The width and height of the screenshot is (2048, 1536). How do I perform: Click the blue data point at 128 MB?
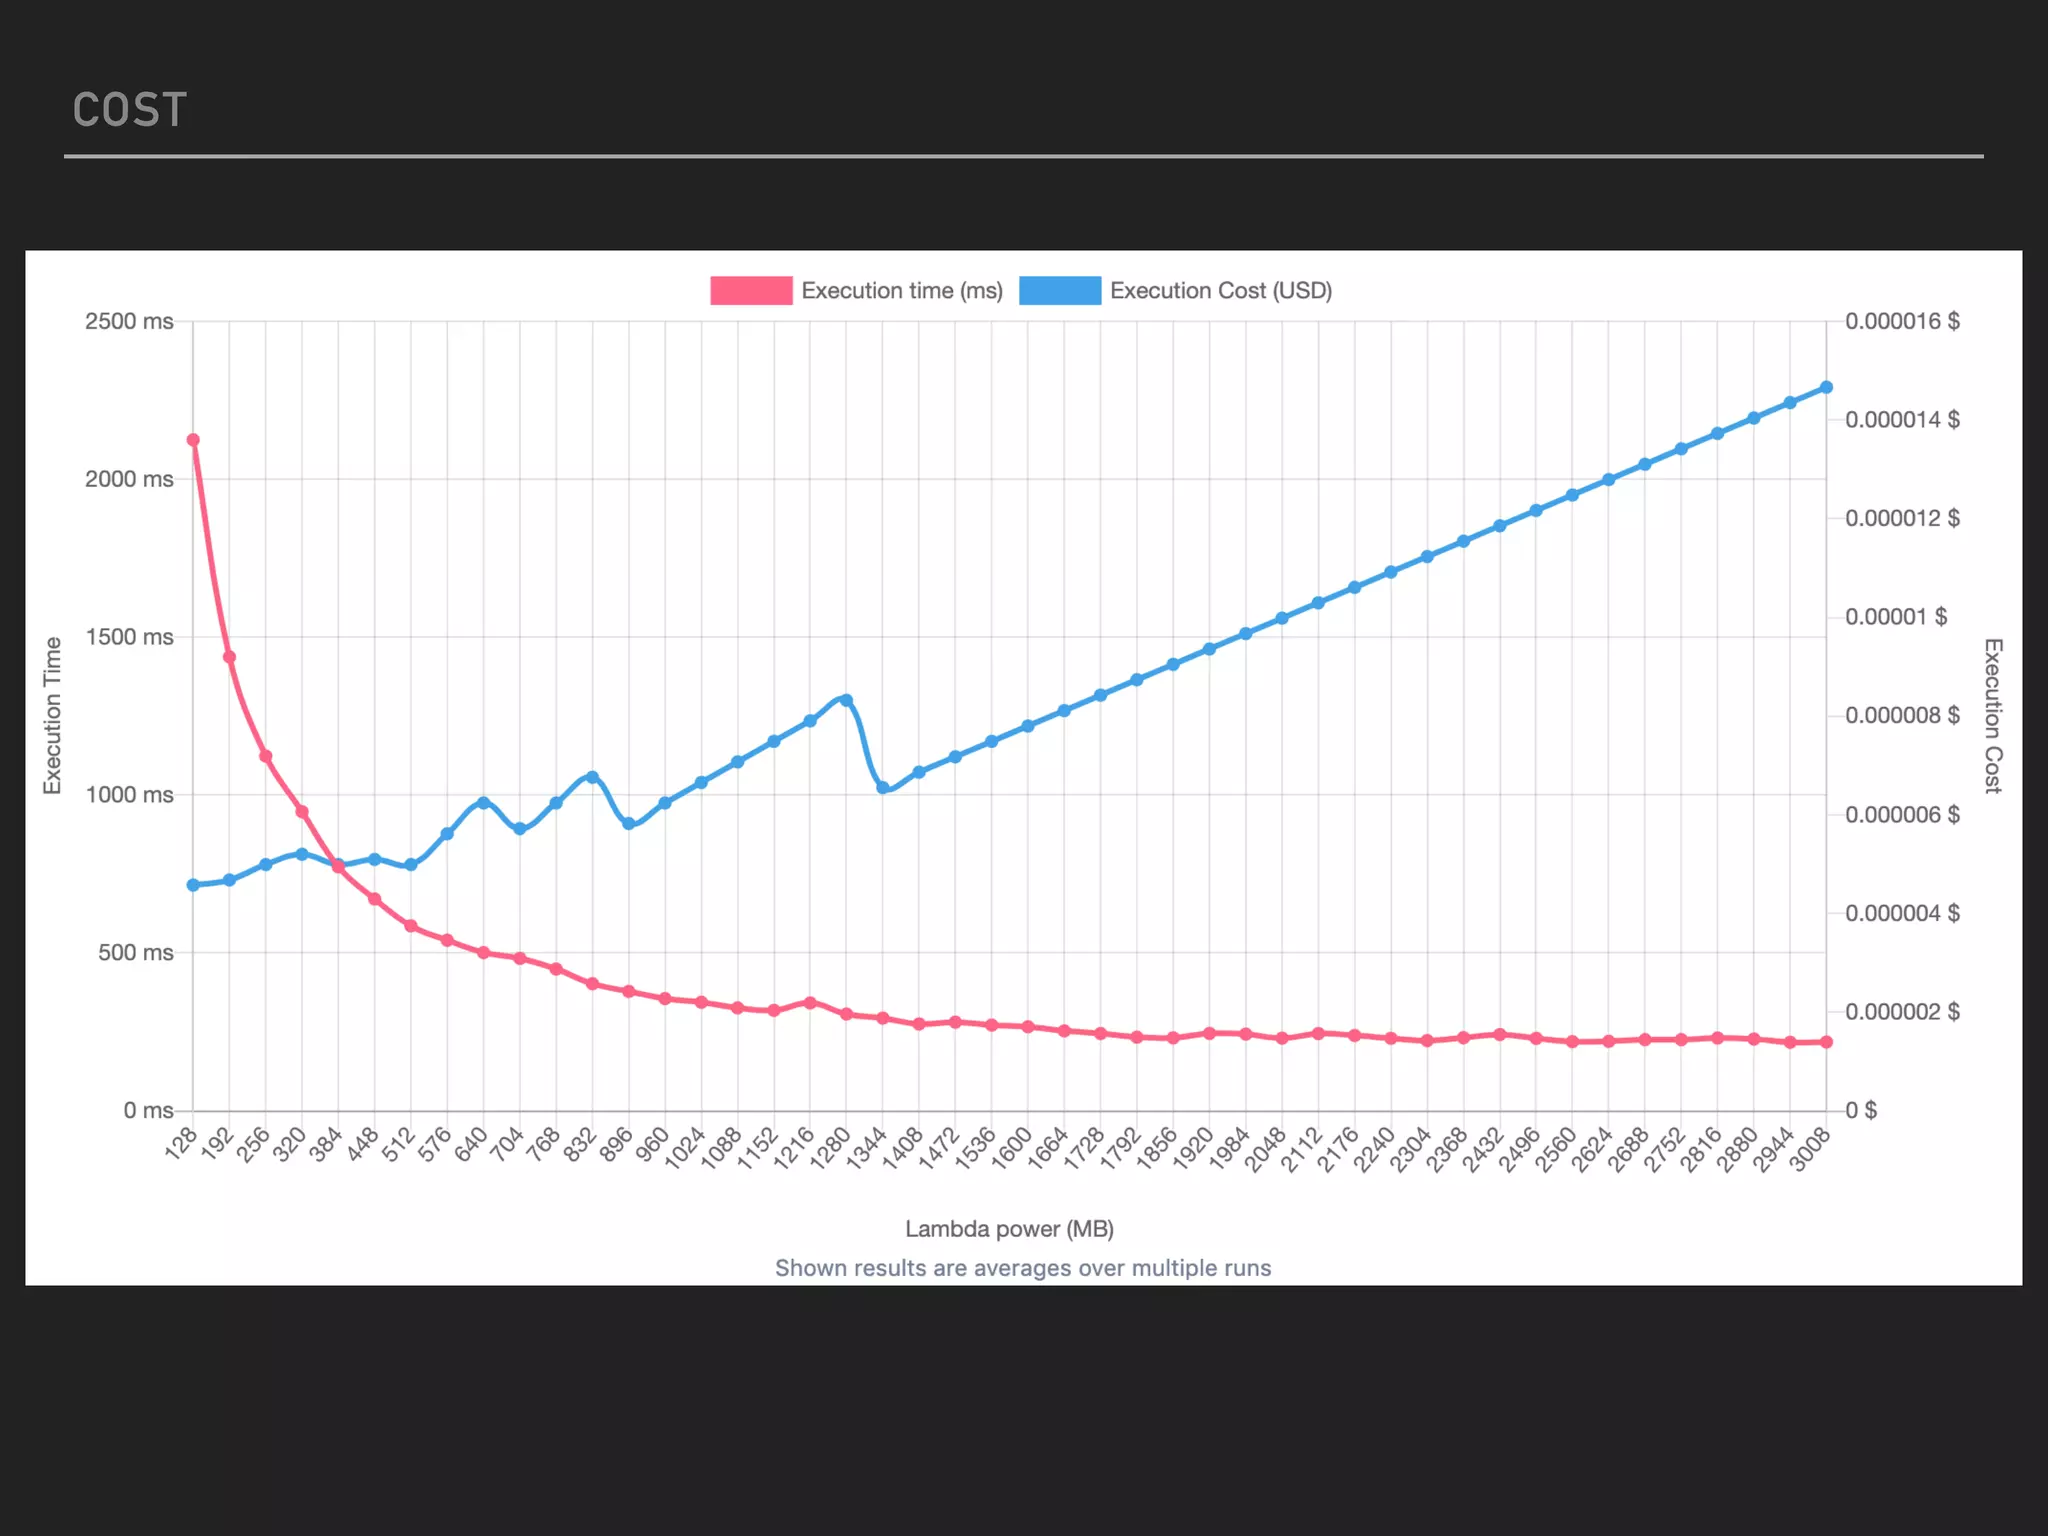click(193, 885)
